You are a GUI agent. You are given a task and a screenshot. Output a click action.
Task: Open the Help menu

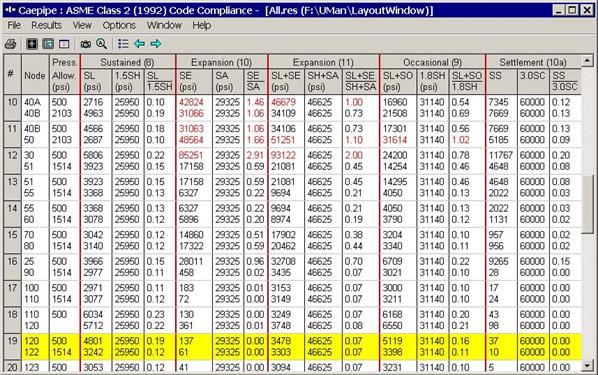pyautogui.click(x=201, y=26)
